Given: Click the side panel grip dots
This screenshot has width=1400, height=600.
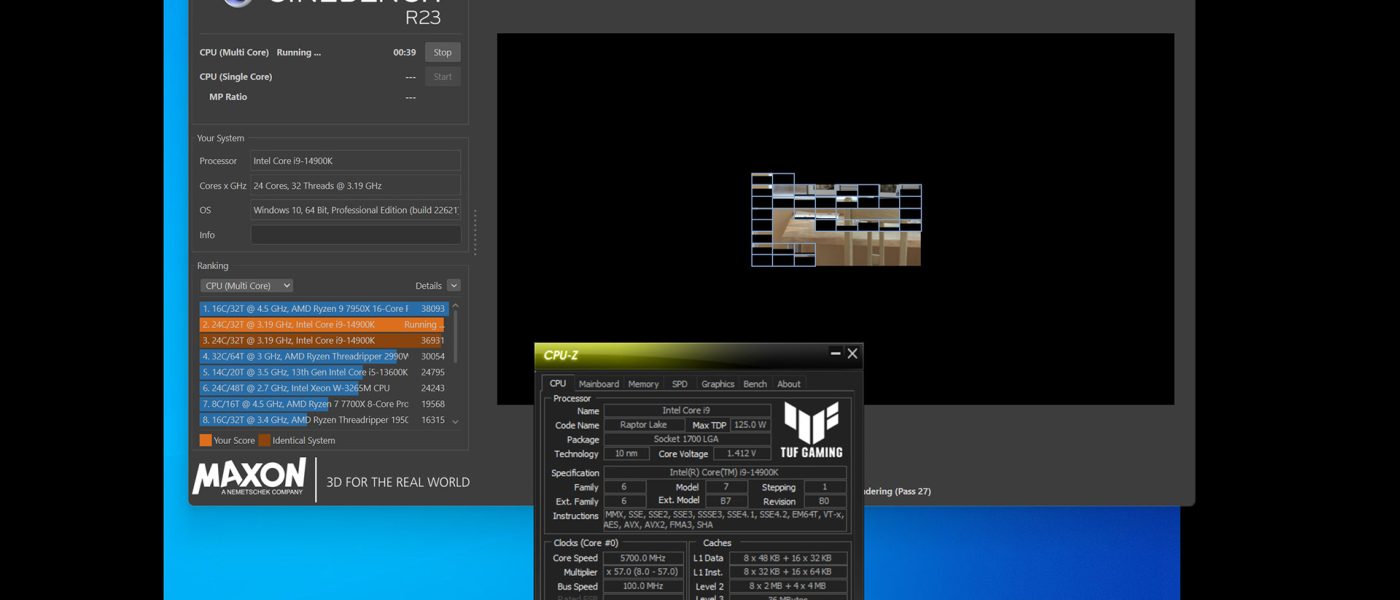Looking at the screenshot, I should click(475, 232).
